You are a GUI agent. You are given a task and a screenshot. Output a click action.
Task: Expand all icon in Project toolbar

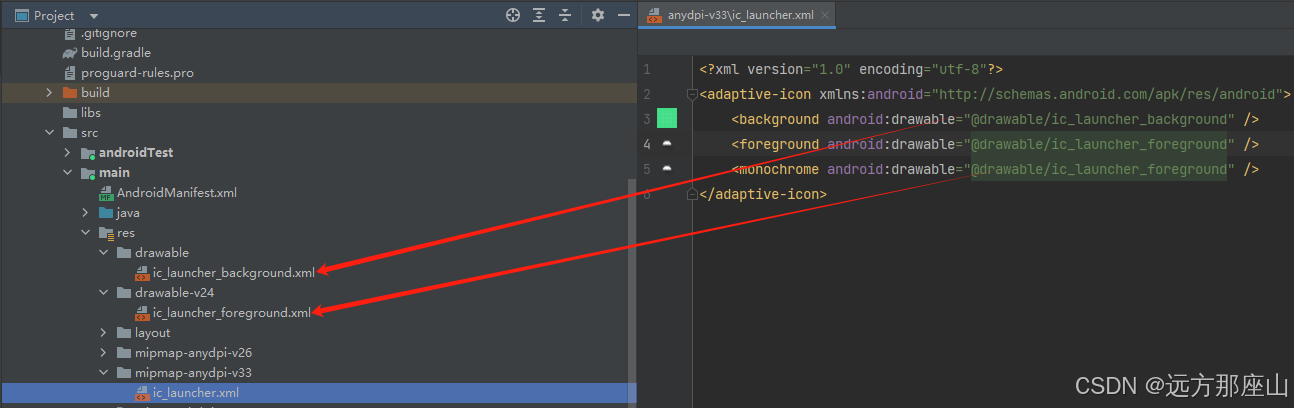coord(539,15)
